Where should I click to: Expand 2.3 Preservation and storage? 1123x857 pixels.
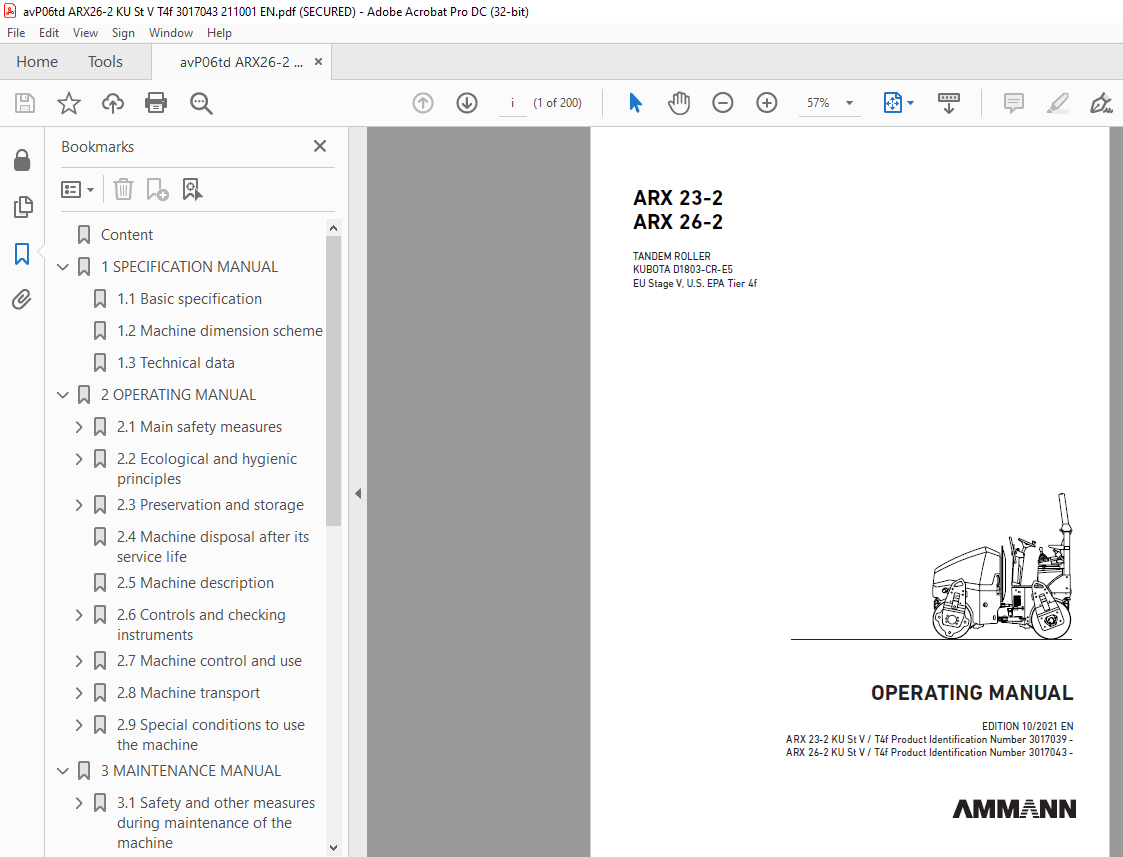pyautogui.click(x=79, y=505)
